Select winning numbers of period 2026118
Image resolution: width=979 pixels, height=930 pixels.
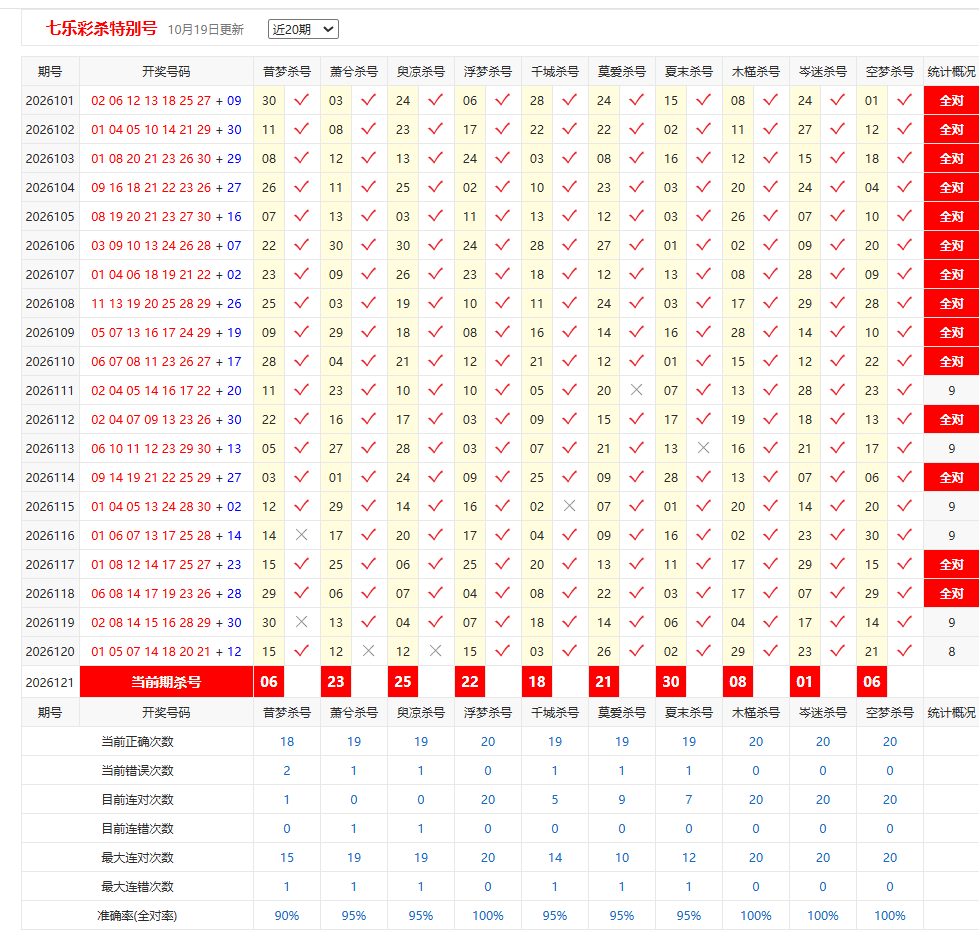166,594
